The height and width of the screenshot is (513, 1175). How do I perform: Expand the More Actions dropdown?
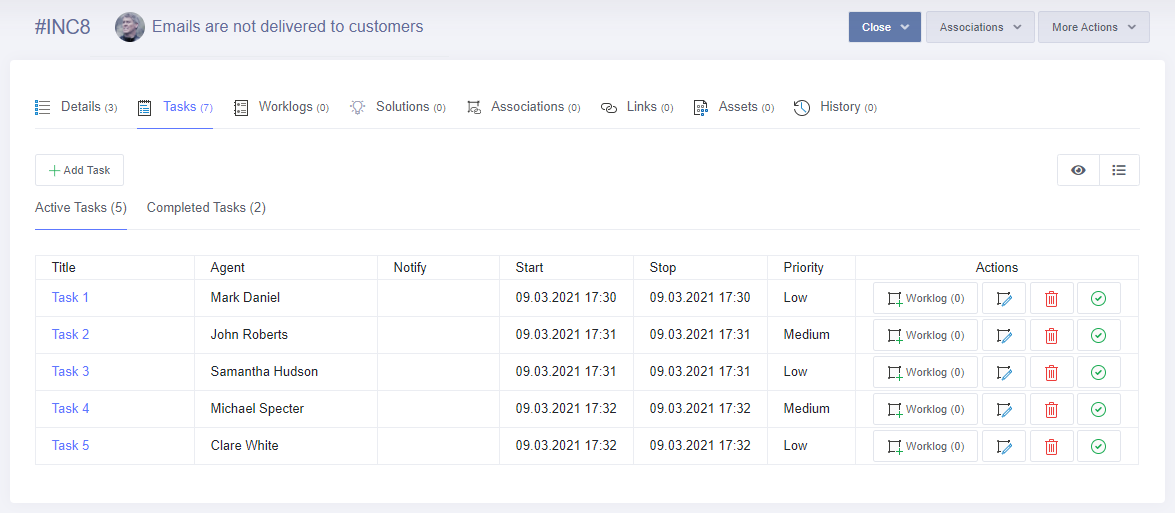(1093, 27)
